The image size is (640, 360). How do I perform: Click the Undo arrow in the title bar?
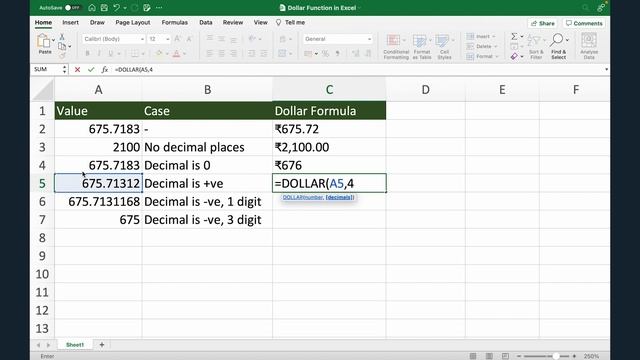point(116,8)
